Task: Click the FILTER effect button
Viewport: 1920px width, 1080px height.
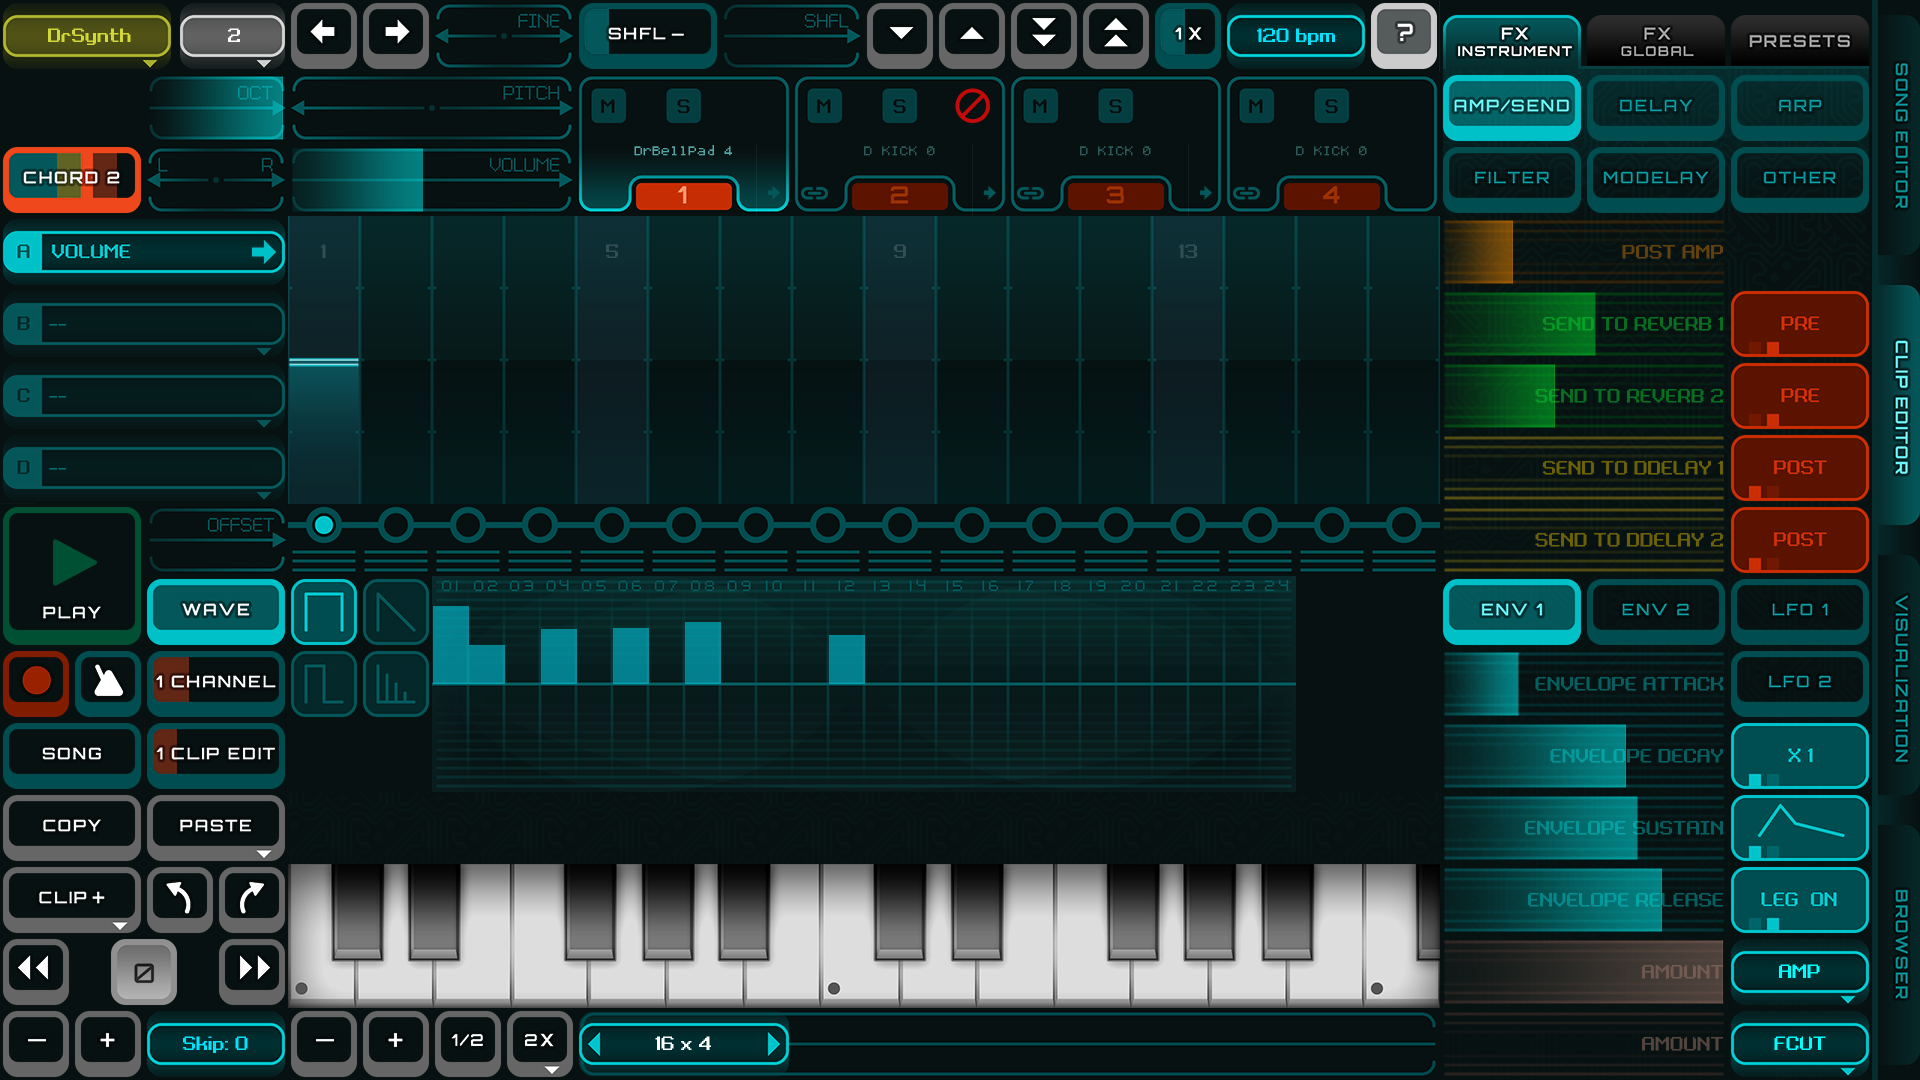Action: [1511, 178]
